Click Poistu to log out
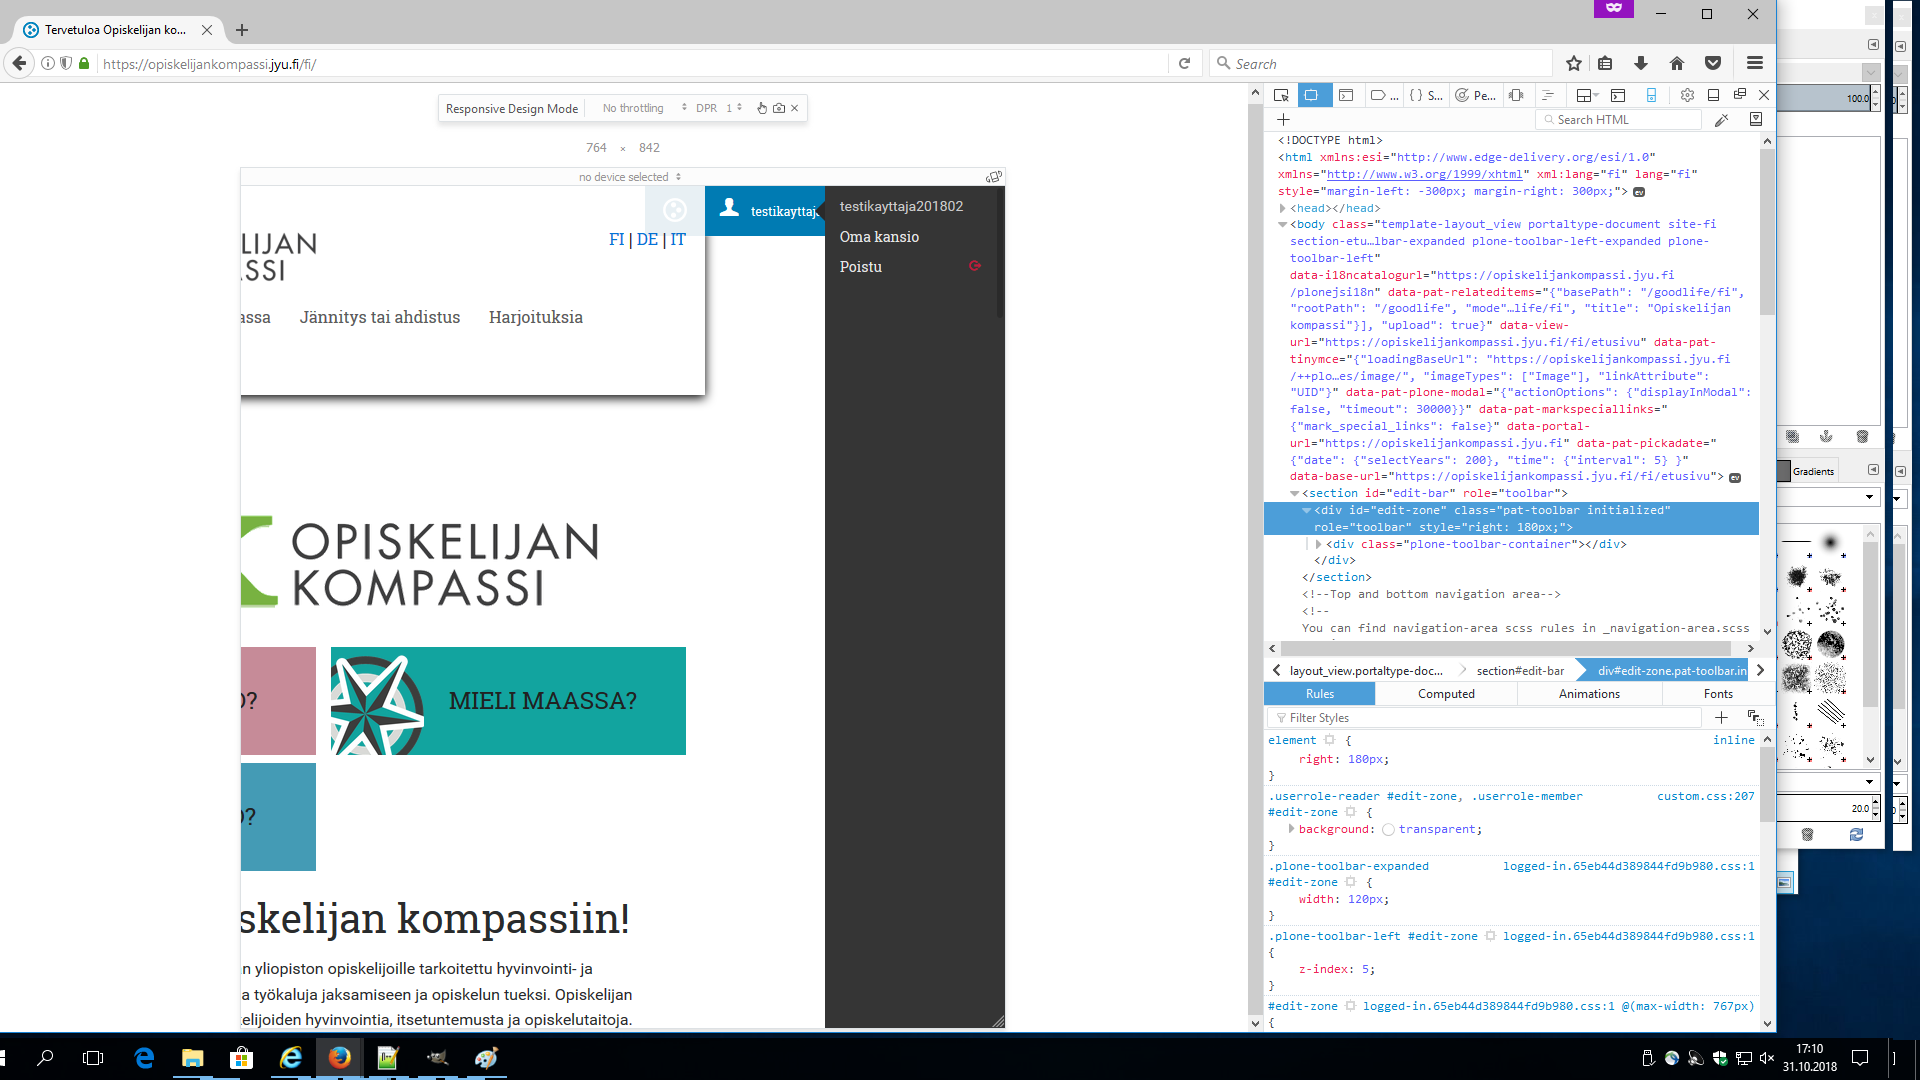Image resolution: width=1920 pixels, height=1080 pixels. pyautogui.click(x=861, y=267)
